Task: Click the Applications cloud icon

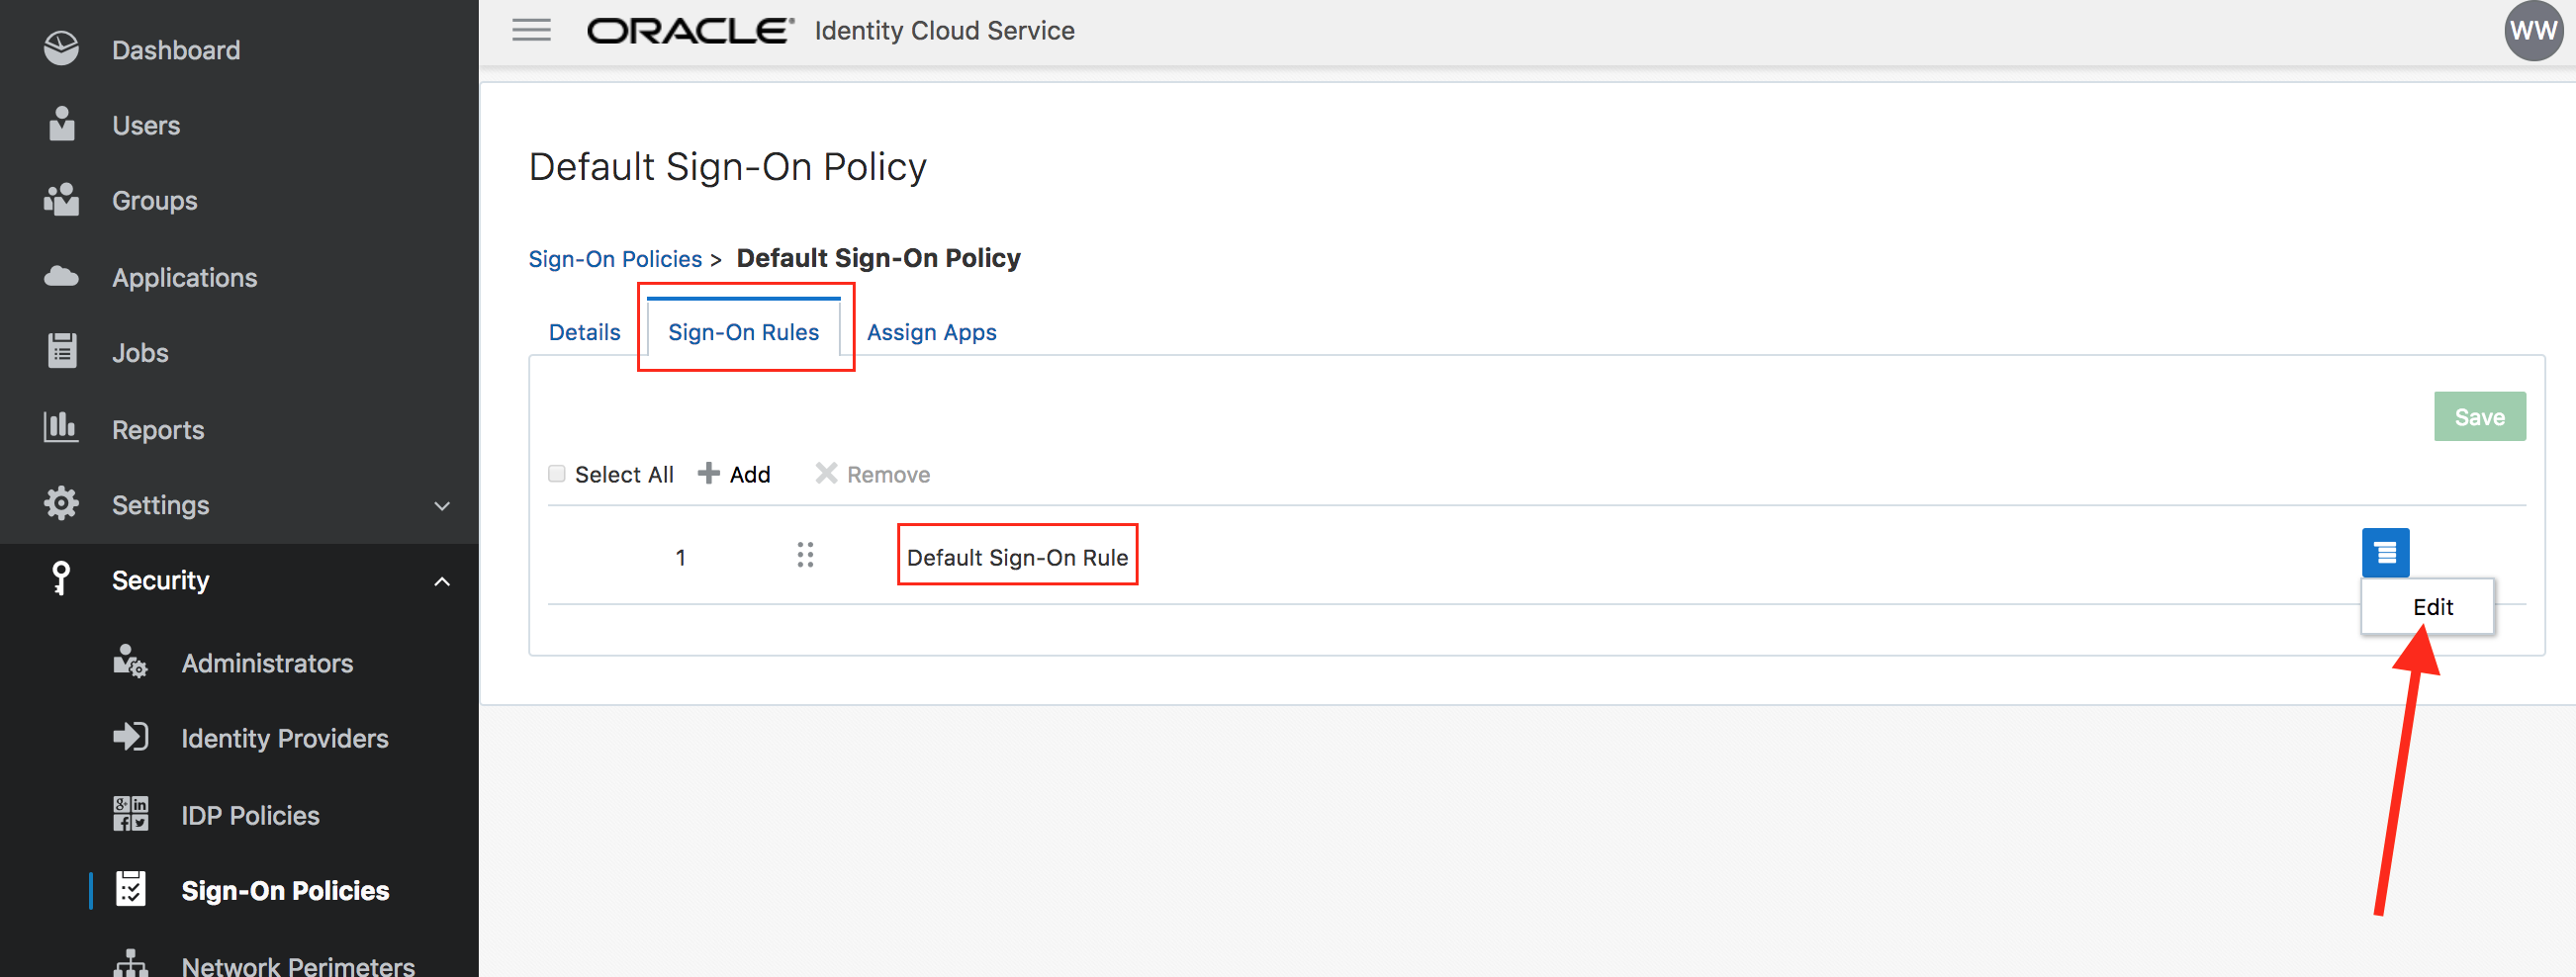Action: coord(61,276)
